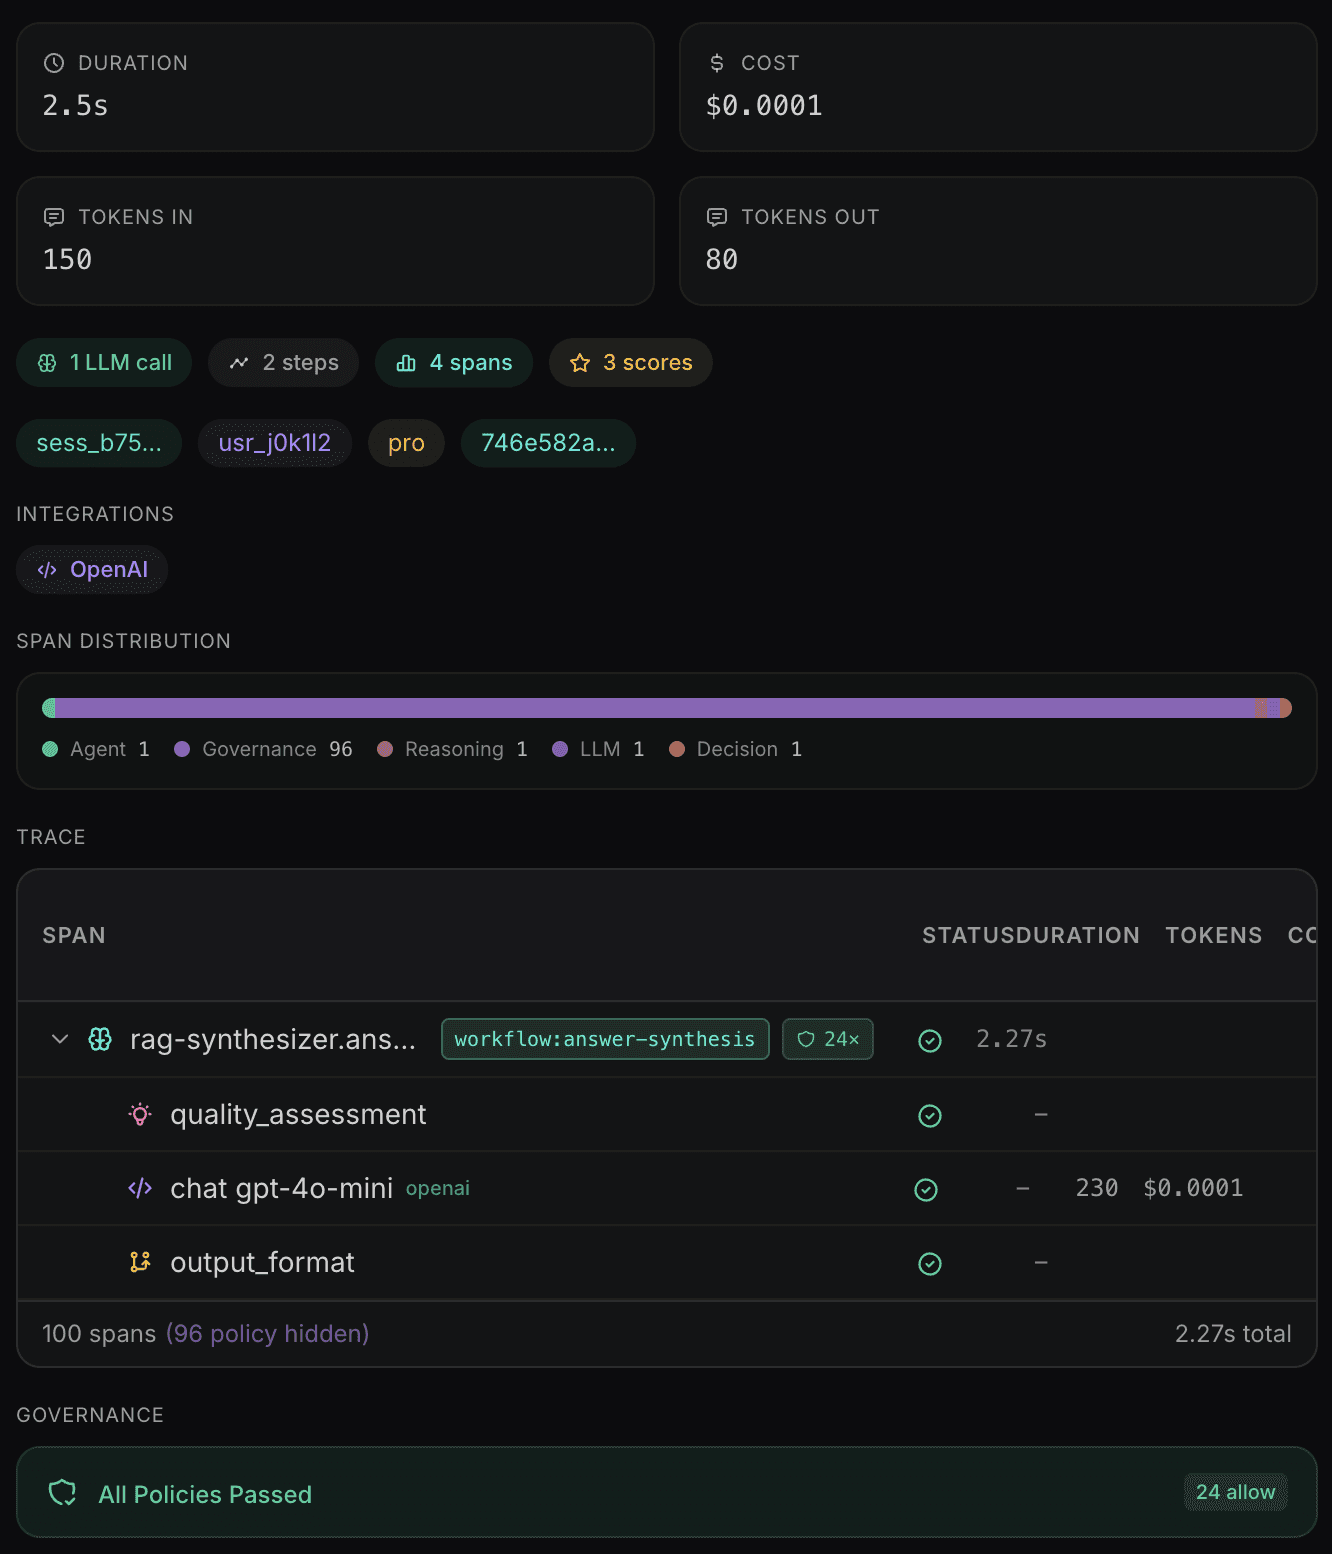
Task: Click the 2.27s duration value
Action: tap(1012, 1039)
